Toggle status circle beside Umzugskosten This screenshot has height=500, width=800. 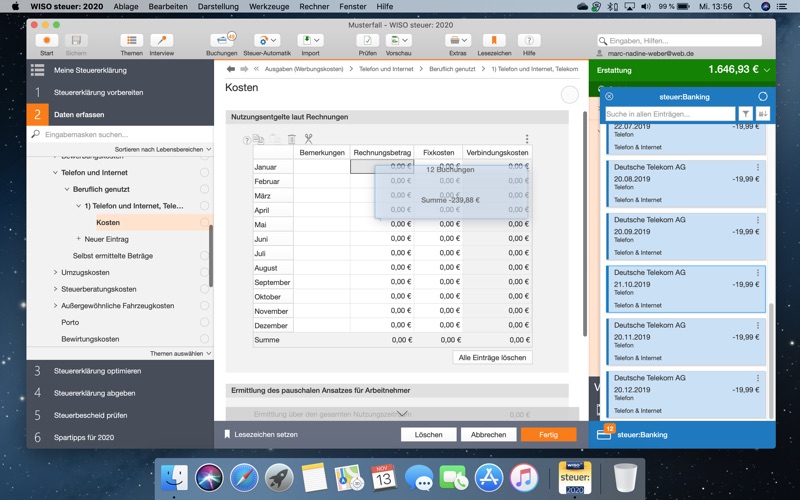pos(205,272)
